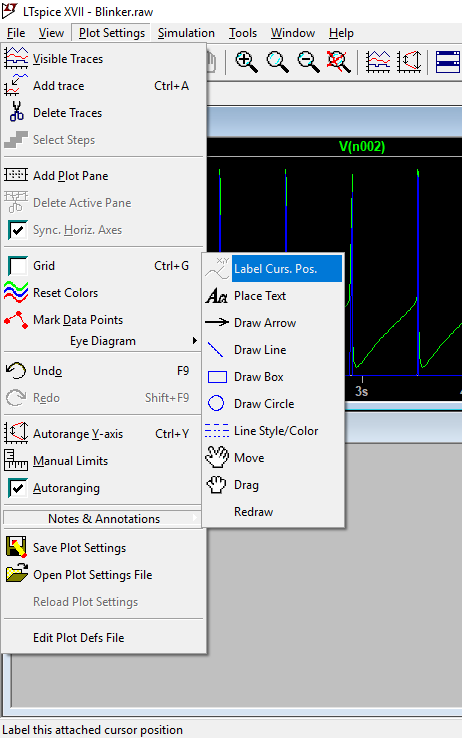Click the Place Text Aa icon
The height and width of the screenshot is (738, 462).
pyautogui.click(x=216, y=296)
